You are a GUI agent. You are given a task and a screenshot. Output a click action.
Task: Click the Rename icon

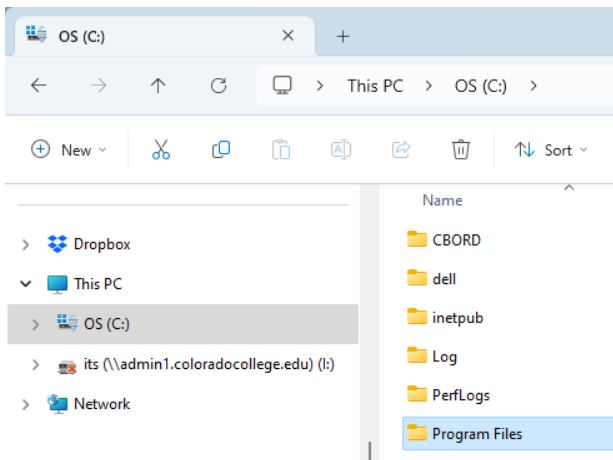[341, 150]
